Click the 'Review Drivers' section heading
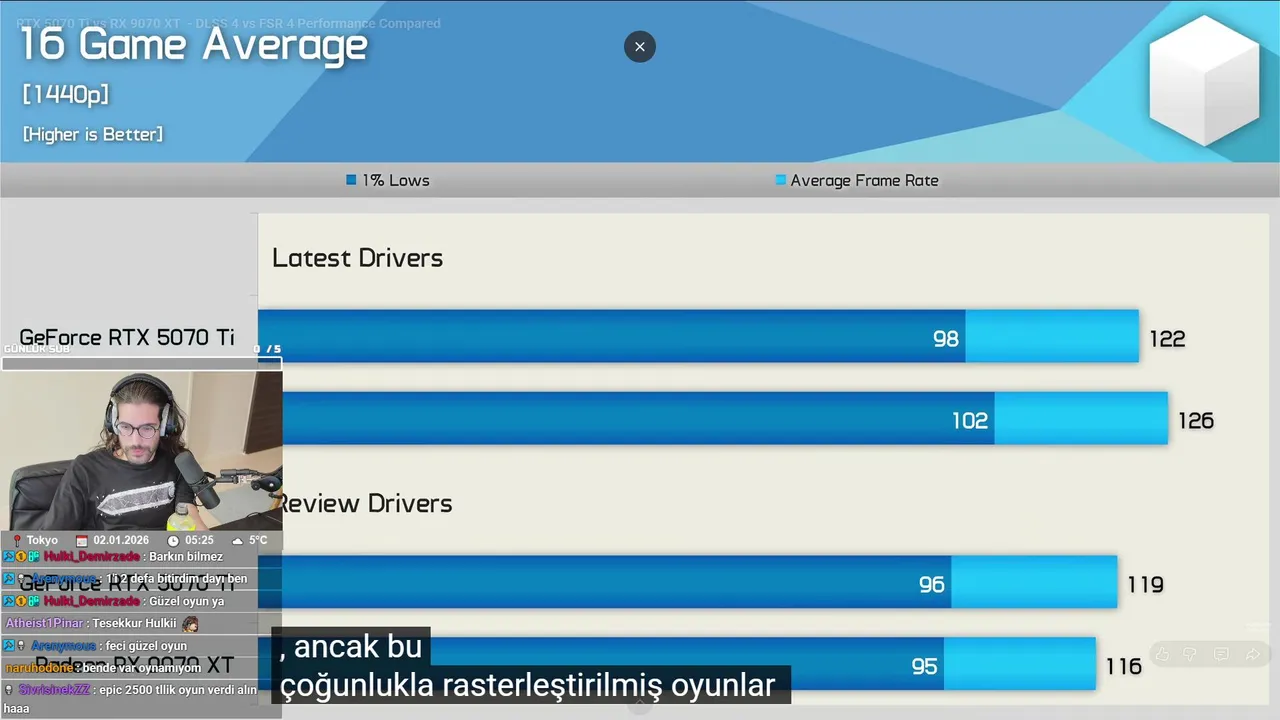This screenshot has width=1280, height=720. pyautogui.click(x=364, y=503)
